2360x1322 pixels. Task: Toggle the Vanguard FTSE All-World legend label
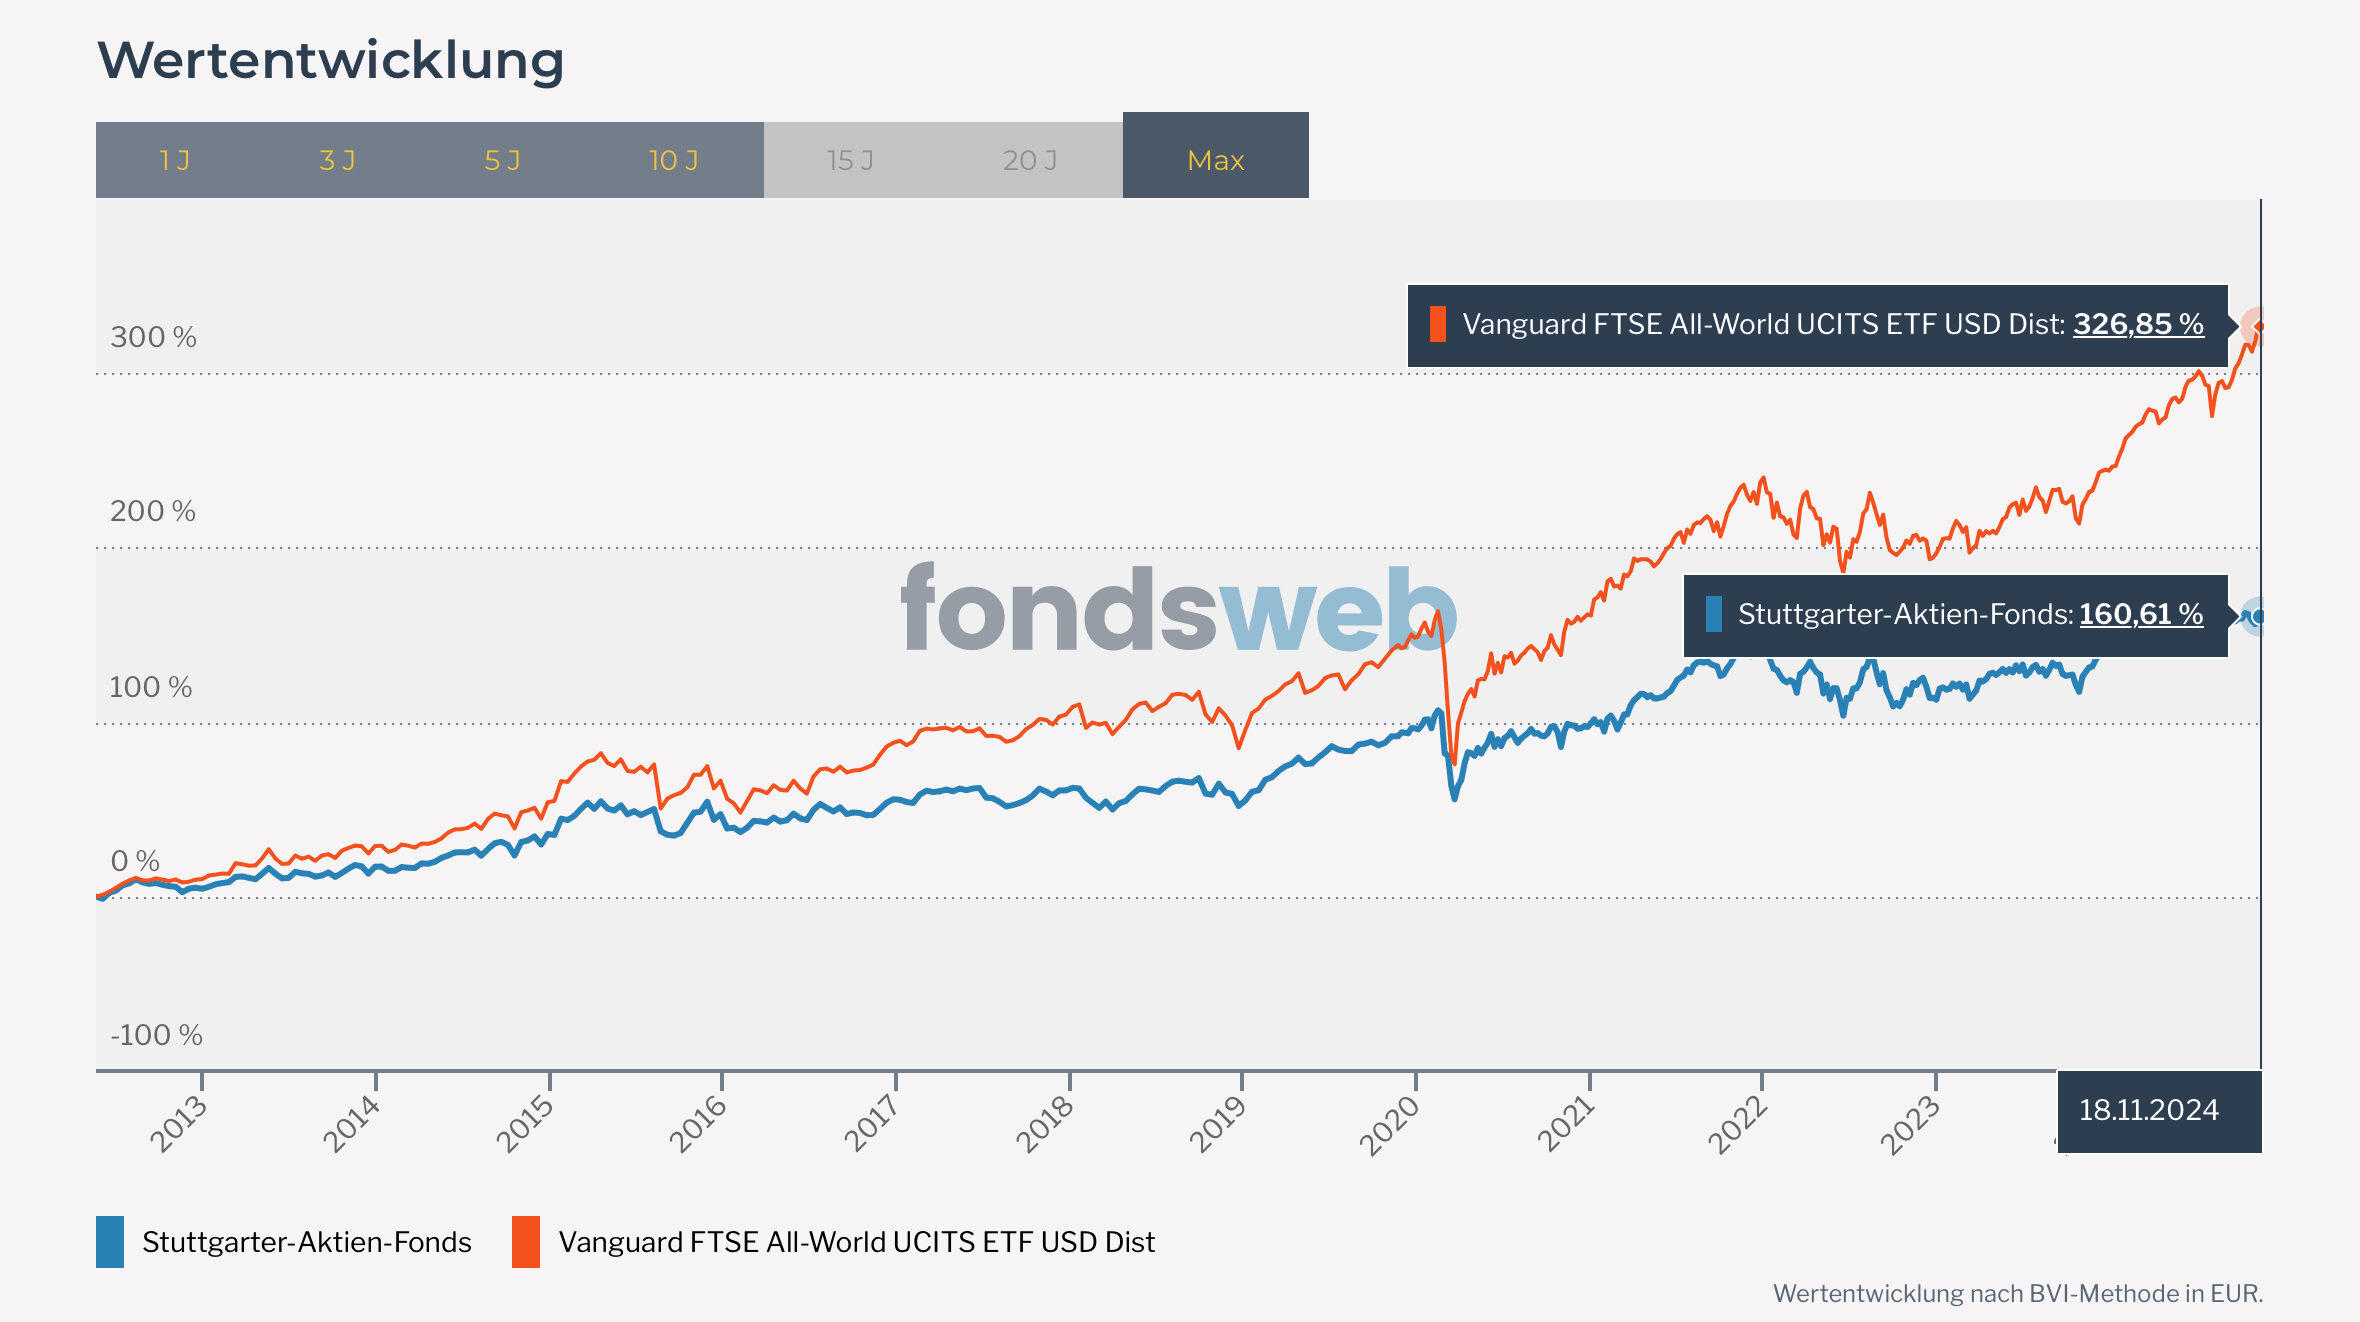pyautogui.click(x=856, y=1241)
